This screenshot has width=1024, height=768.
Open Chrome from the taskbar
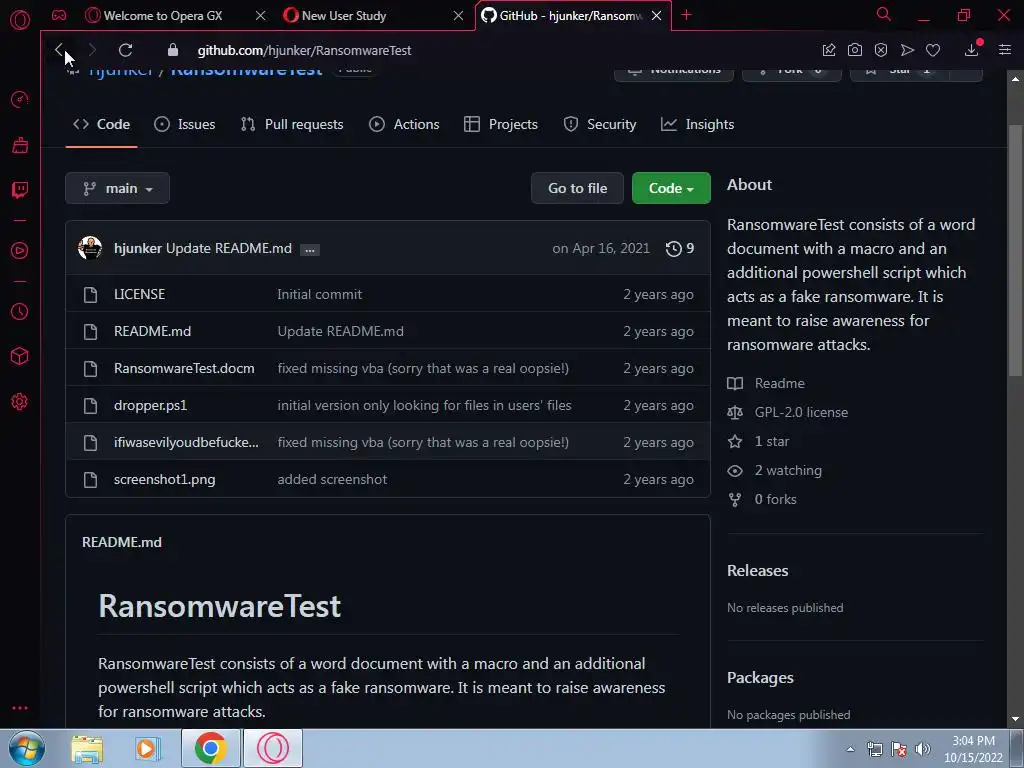pyautogui.click(x=210, y=748)
